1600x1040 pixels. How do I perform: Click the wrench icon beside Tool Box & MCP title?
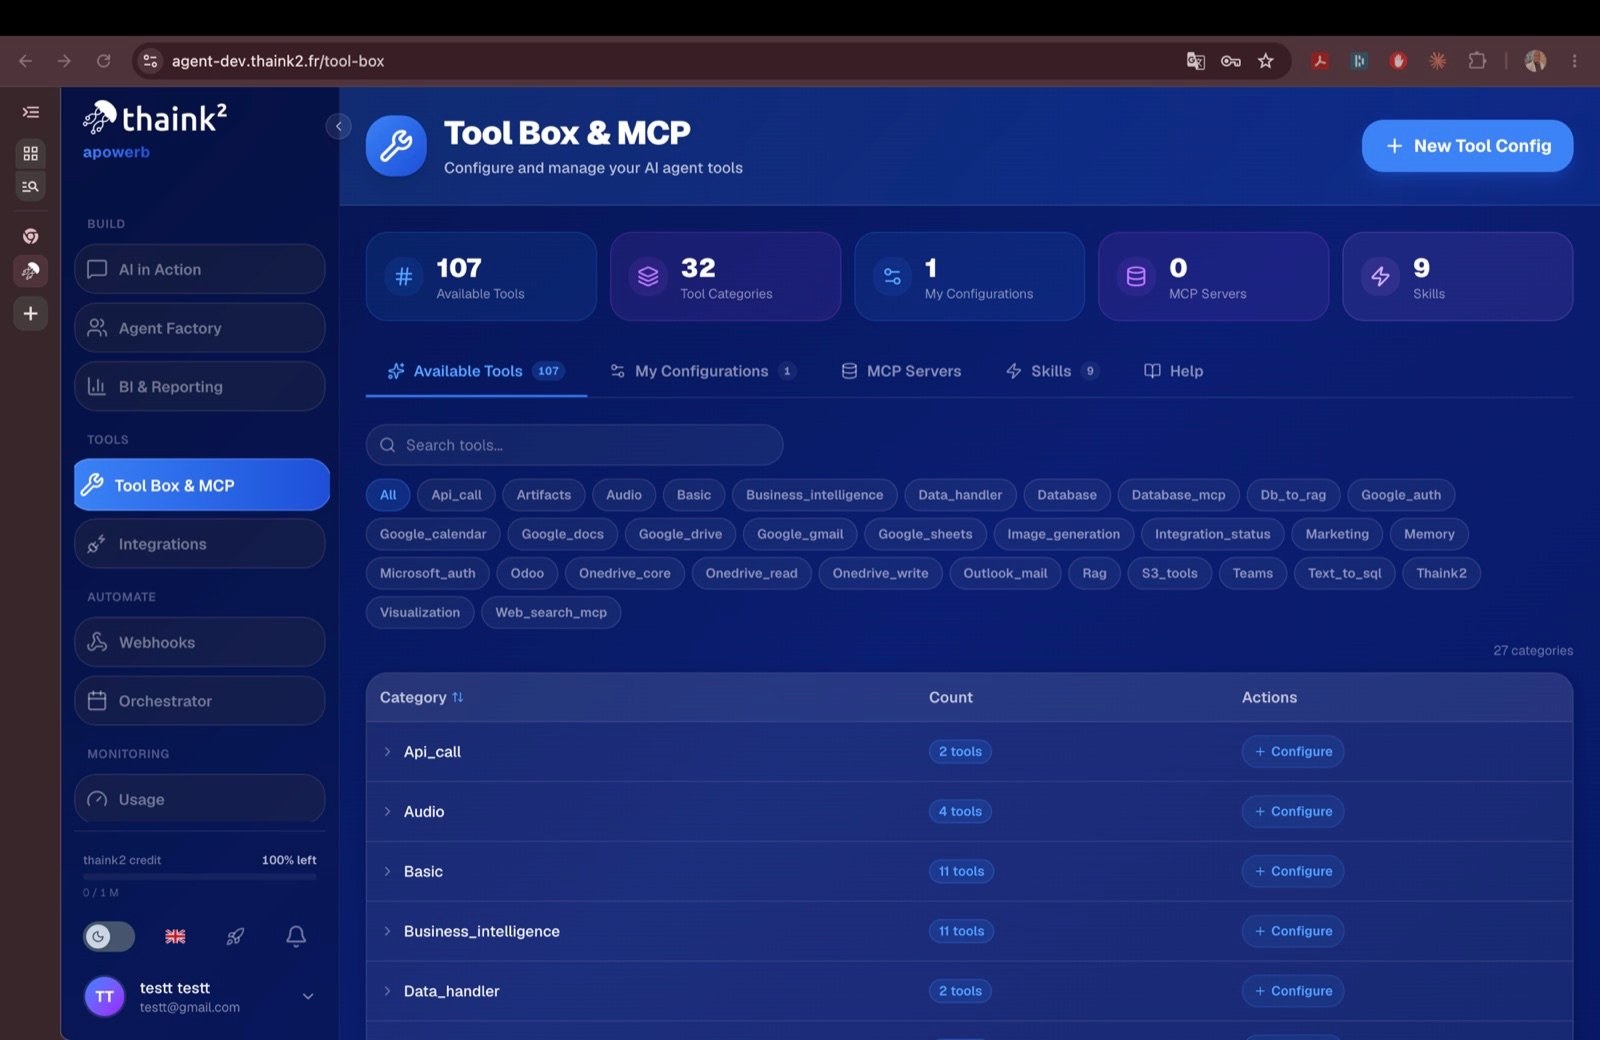click(396, 146)
